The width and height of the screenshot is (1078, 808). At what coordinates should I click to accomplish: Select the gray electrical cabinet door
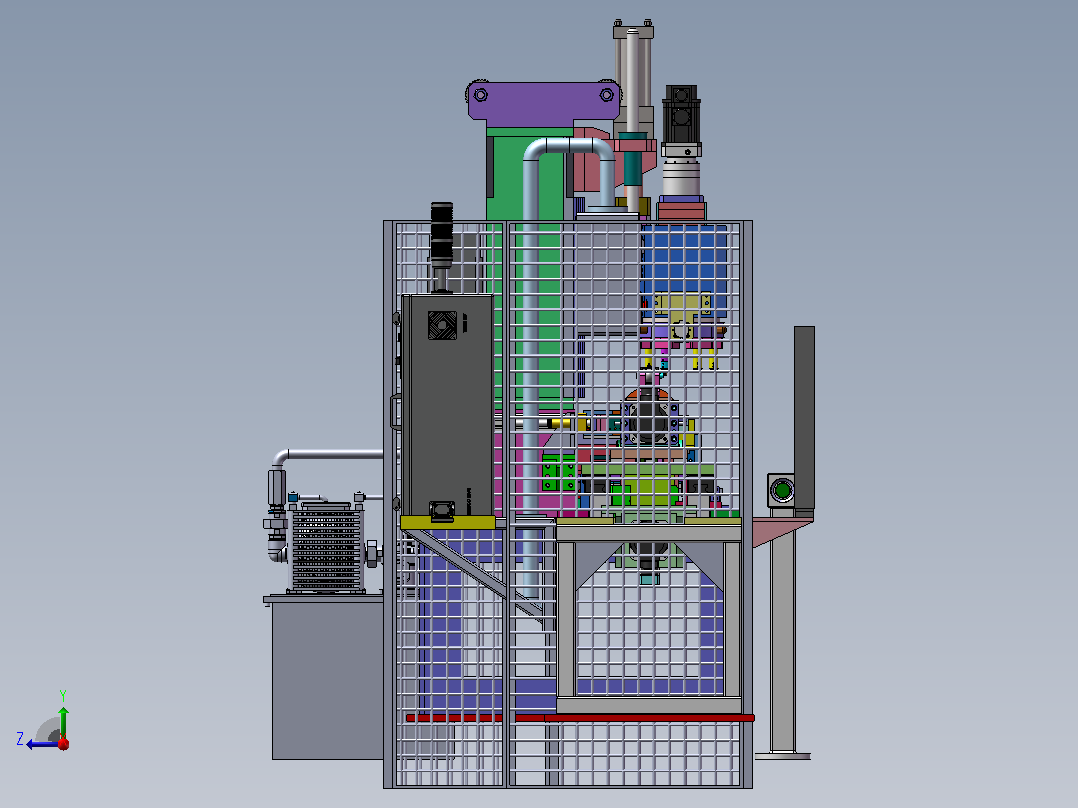click(x=447, y=406)
